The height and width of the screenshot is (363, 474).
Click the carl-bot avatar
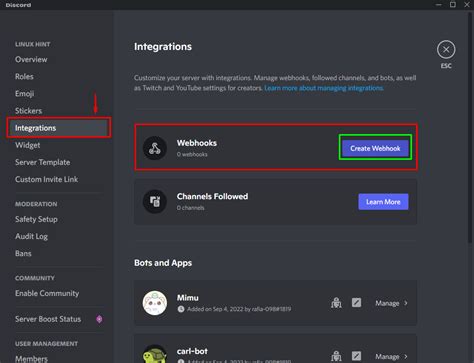click(x=155, y=354)
